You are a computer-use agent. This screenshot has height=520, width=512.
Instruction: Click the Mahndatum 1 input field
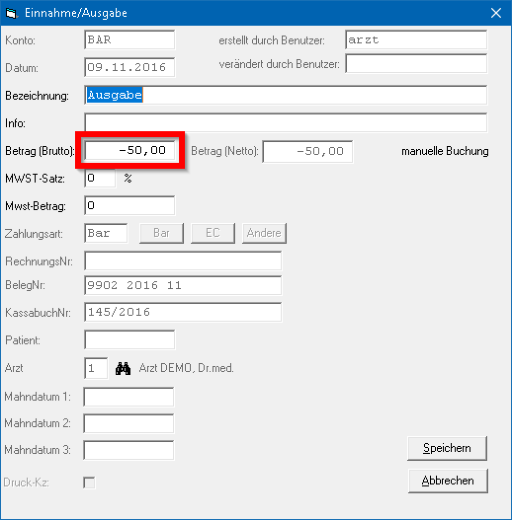(129, 397)
